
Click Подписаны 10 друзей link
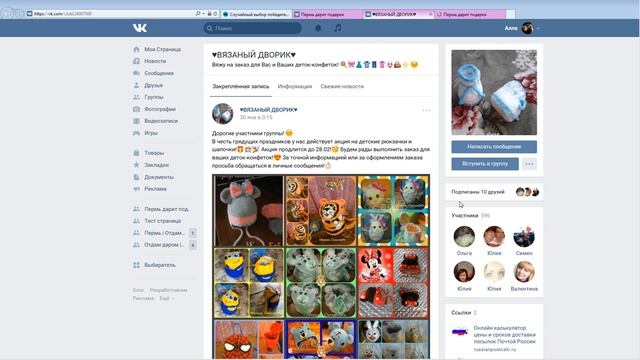click(x=478, y=192)
